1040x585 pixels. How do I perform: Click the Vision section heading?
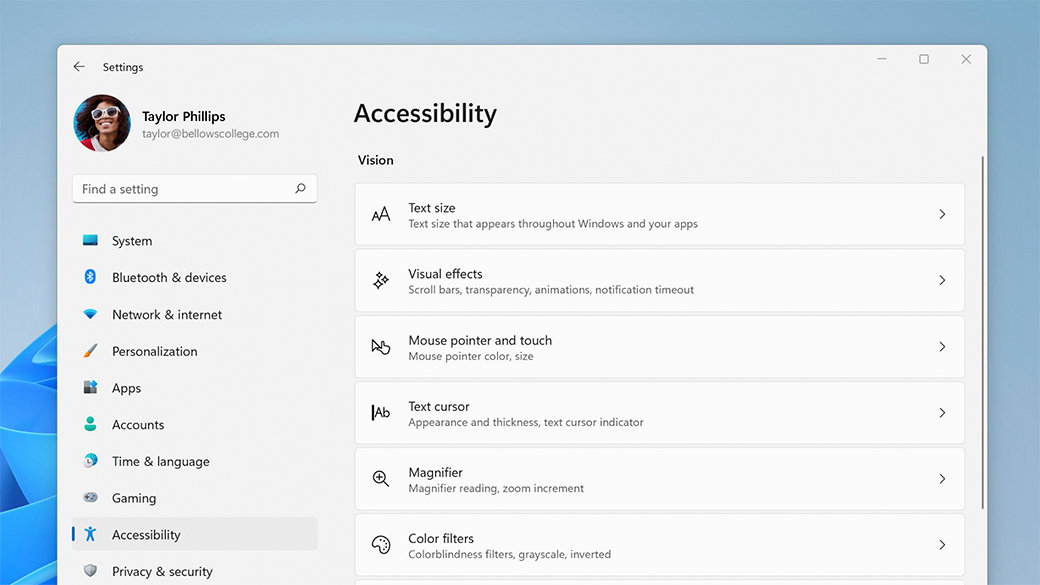point(375,160)
